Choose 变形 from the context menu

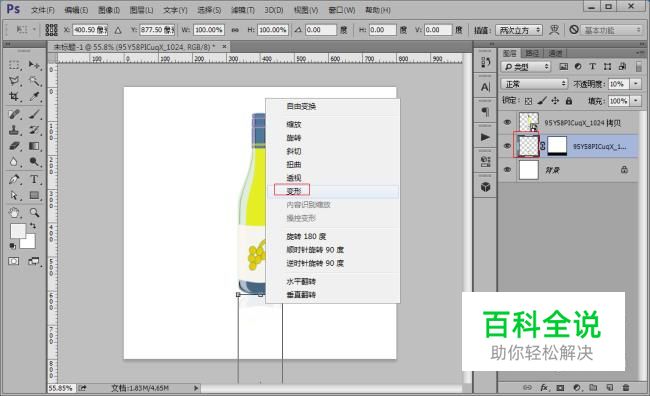[293, 191]
